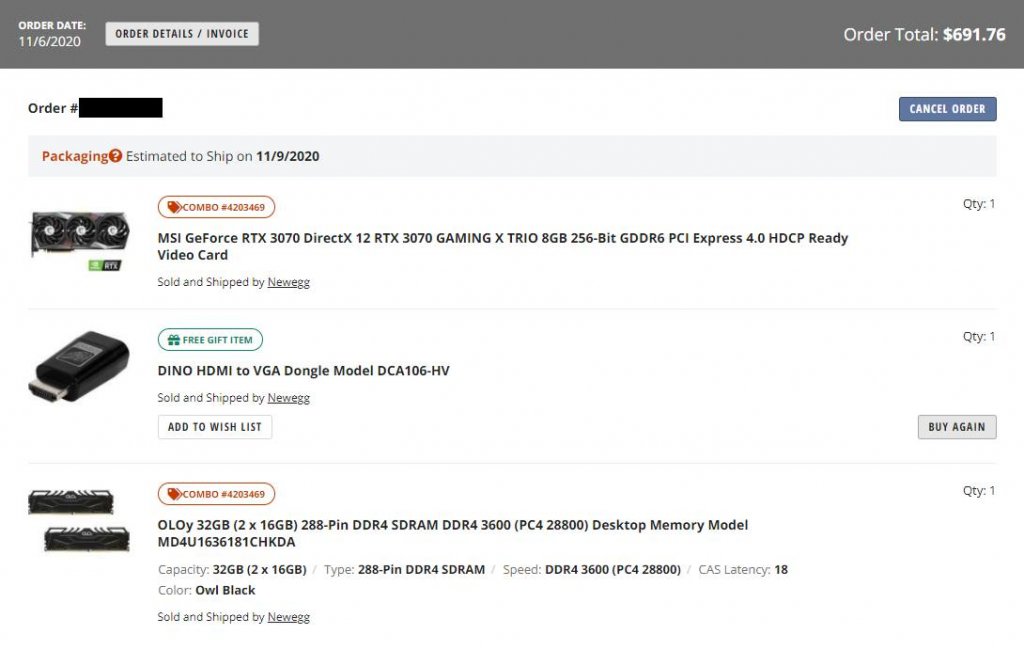Click the tag icon in OLOy combo badge
The height and width of the screenshot is (650, 1024).
point(174,494)
